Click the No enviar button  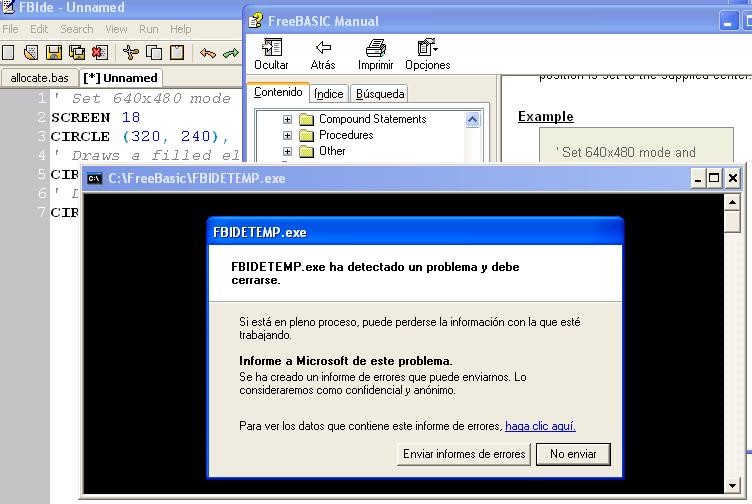pos(573,454)
